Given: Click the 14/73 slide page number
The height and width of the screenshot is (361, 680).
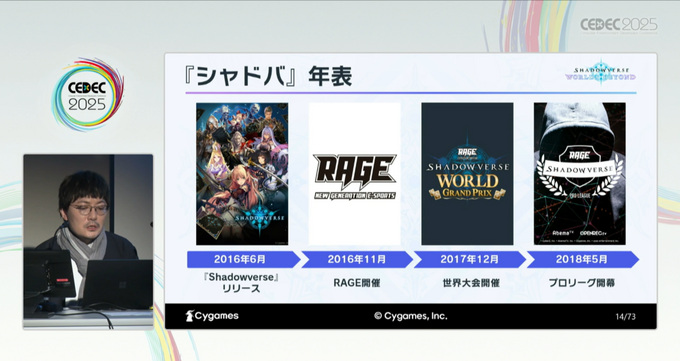Looking at the screenshot, I should point(625,316).
